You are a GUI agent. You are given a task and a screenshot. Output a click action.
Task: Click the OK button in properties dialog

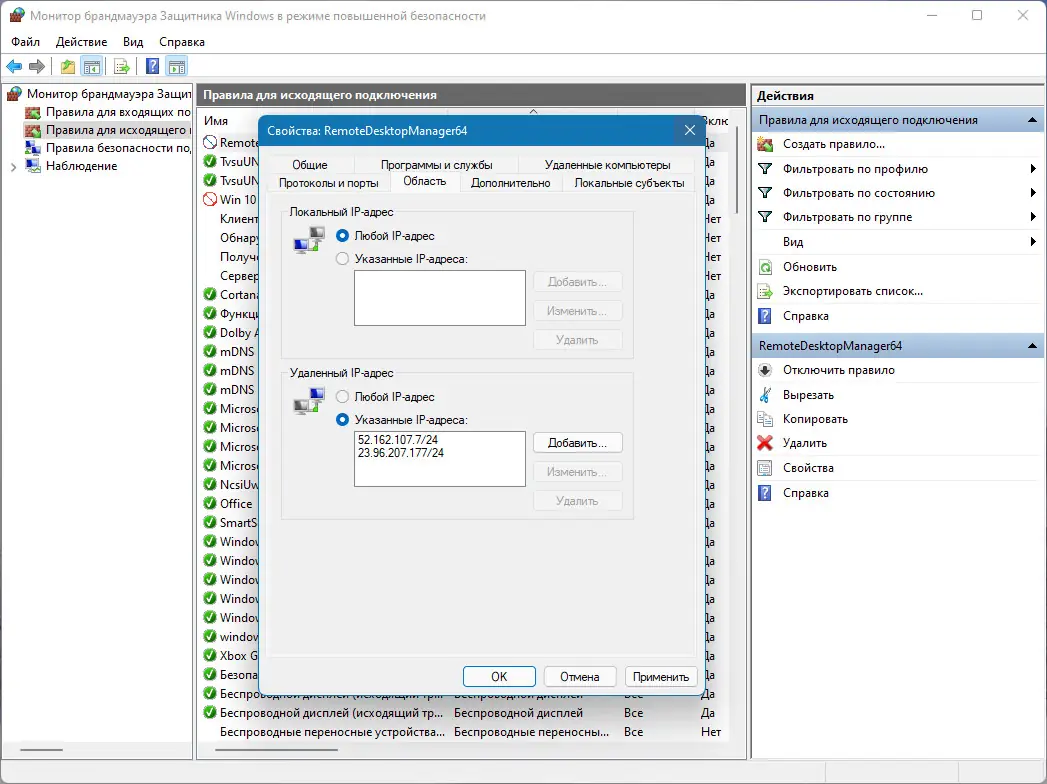(499, 676)
